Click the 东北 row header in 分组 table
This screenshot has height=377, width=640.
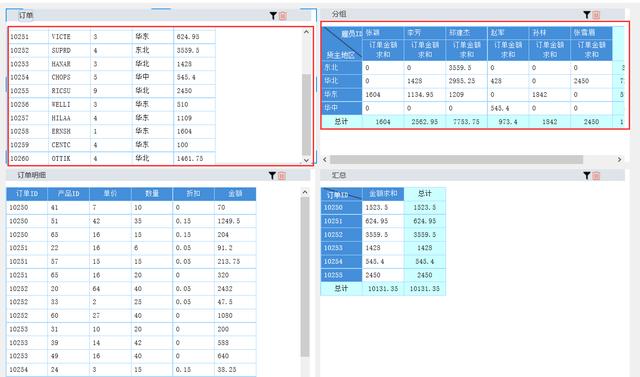point(342,68)
